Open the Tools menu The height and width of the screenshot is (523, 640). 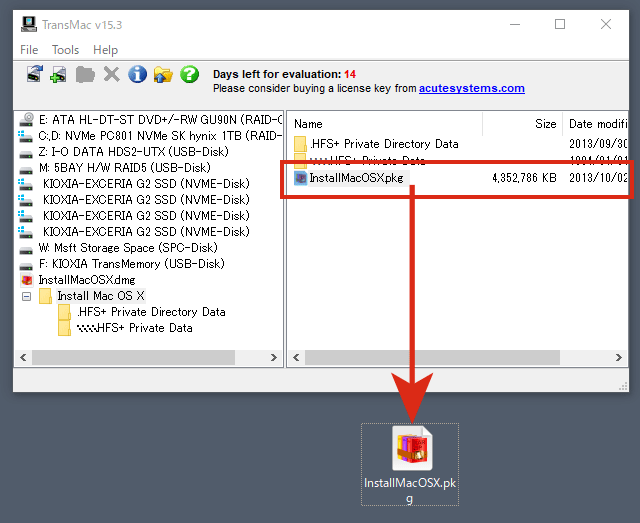point(65,50)
